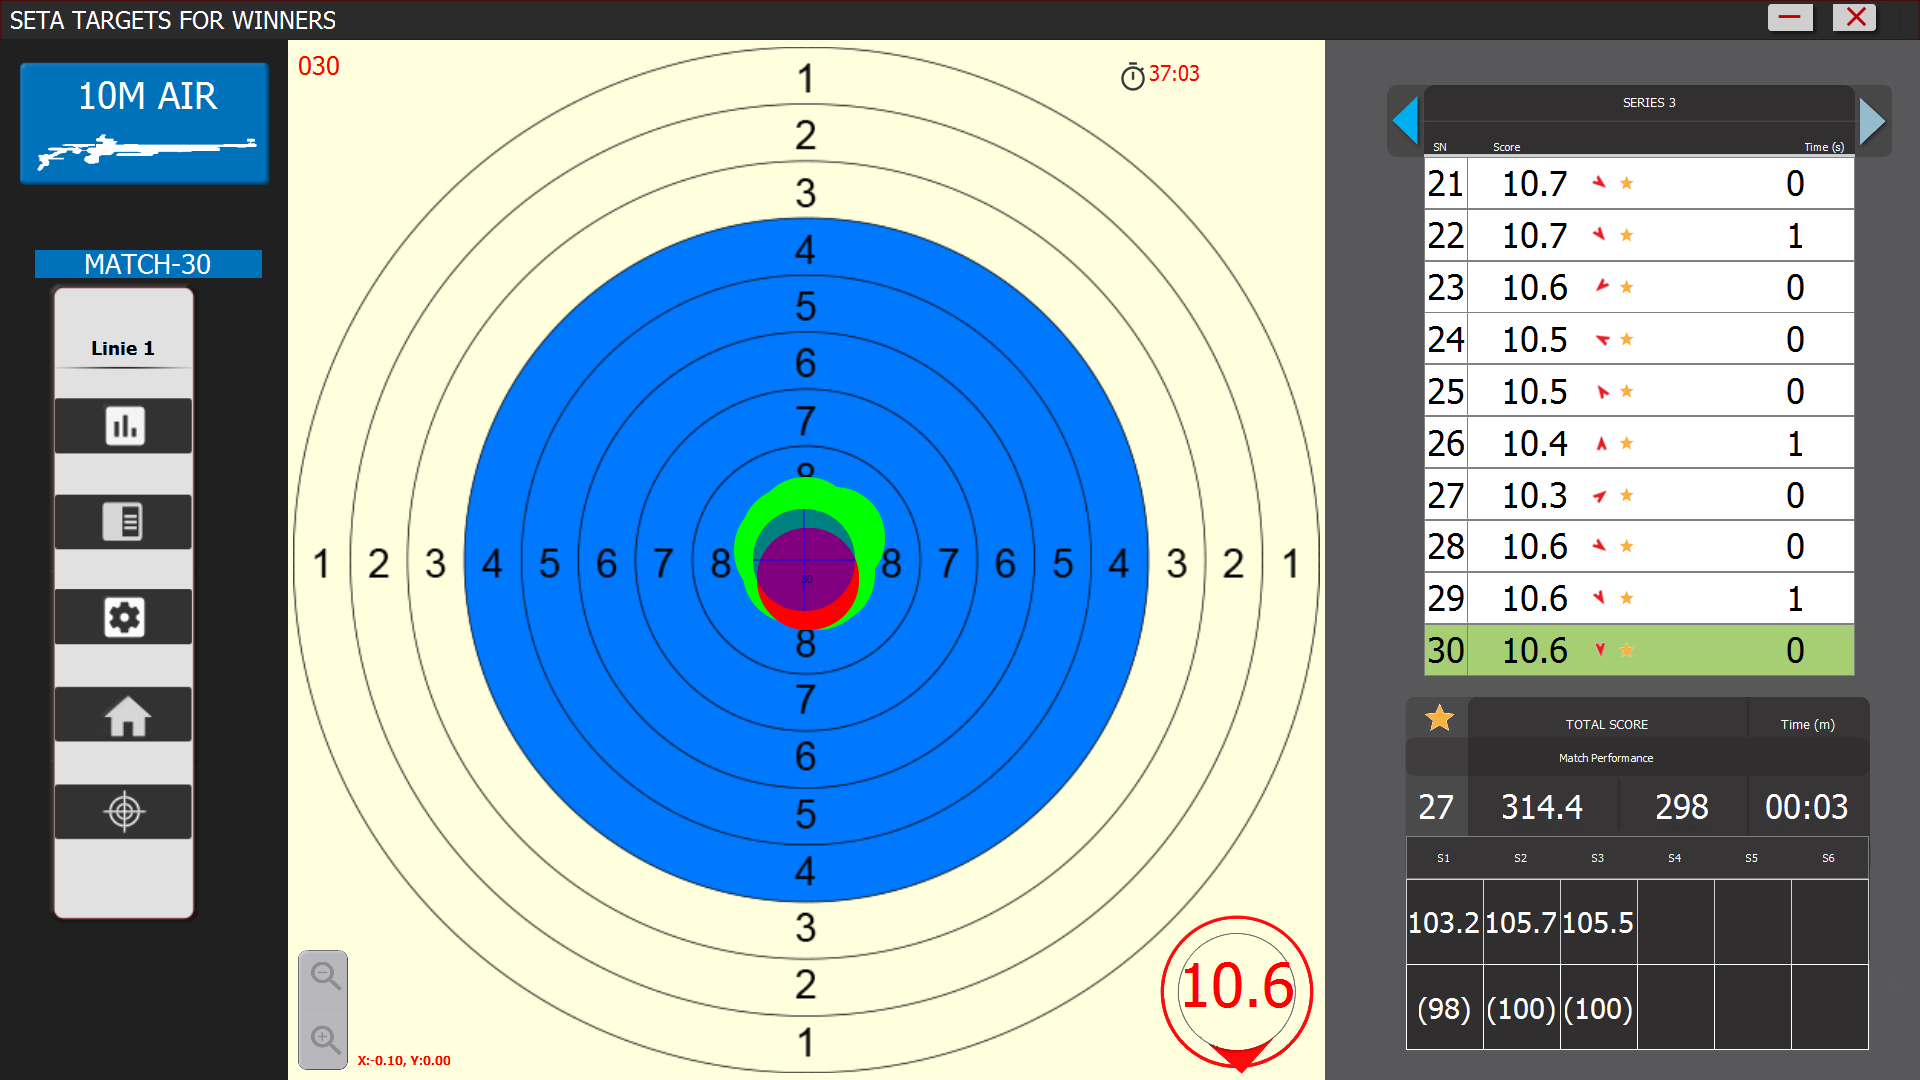
Task: Go to home screen icon
Action: 124,715
